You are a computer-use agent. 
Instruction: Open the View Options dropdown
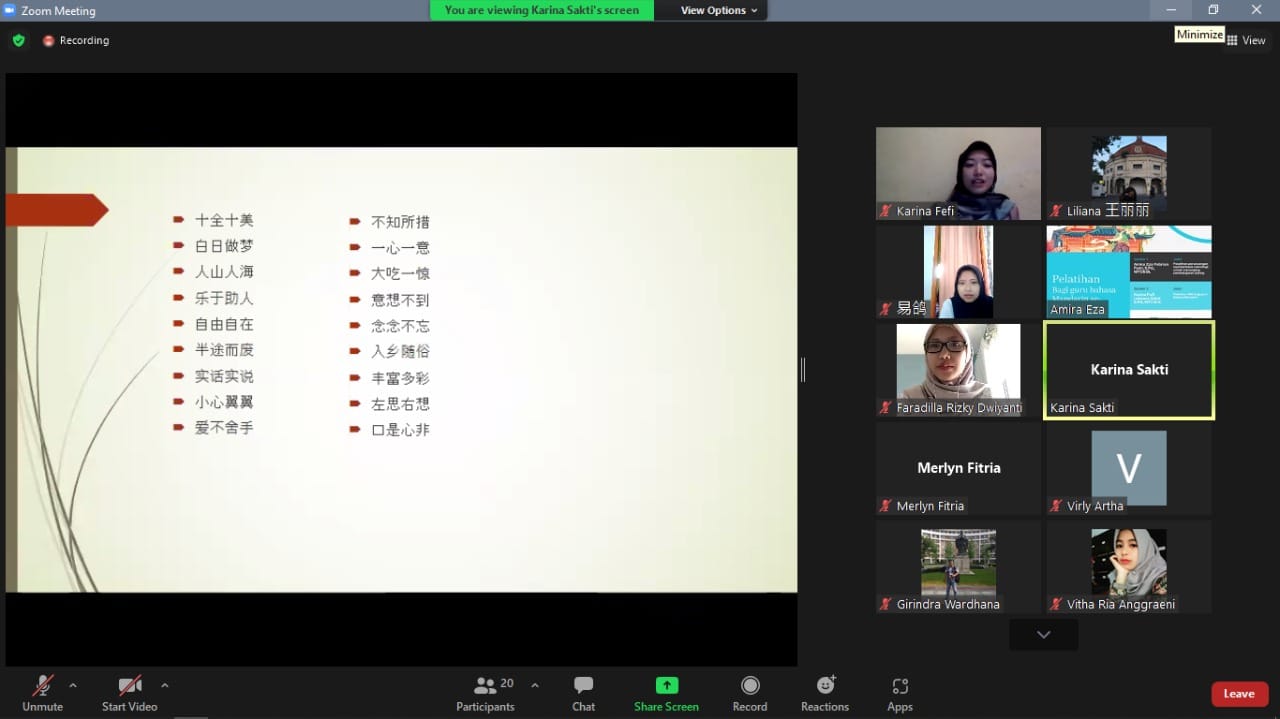coord(719,10)
